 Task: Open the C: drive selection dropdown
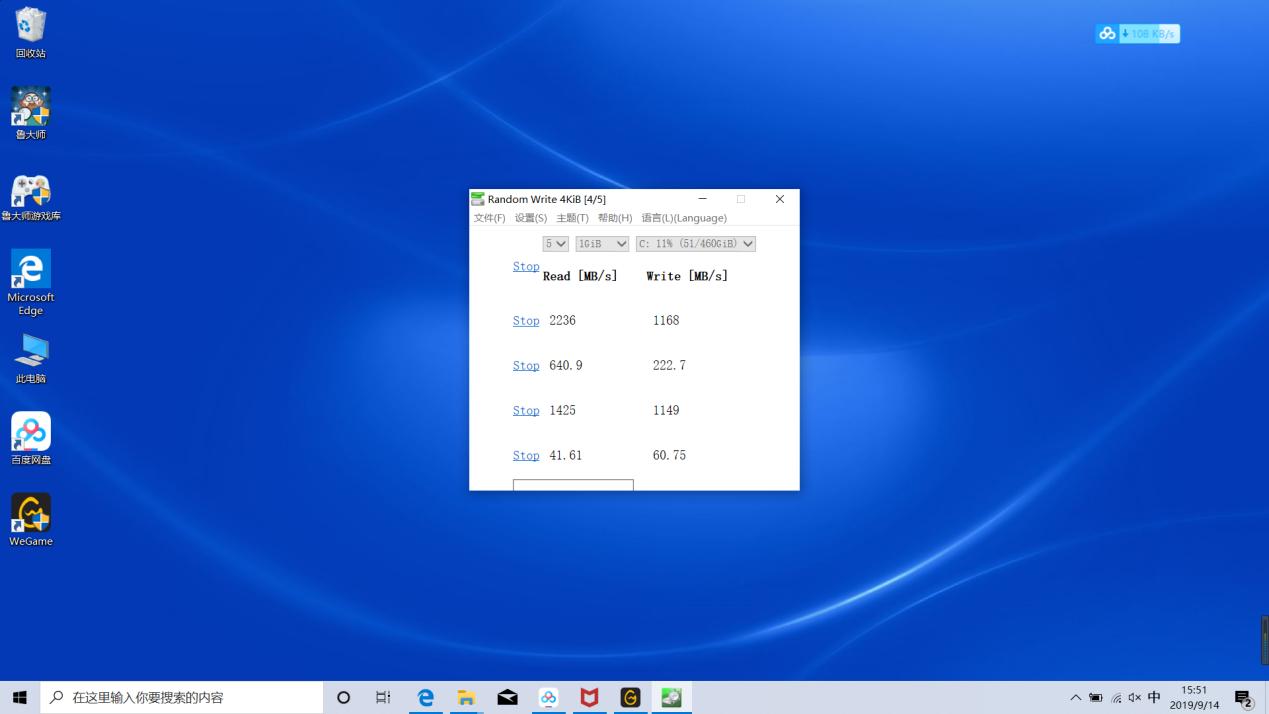pyautogui.click(x=695, y=243)
